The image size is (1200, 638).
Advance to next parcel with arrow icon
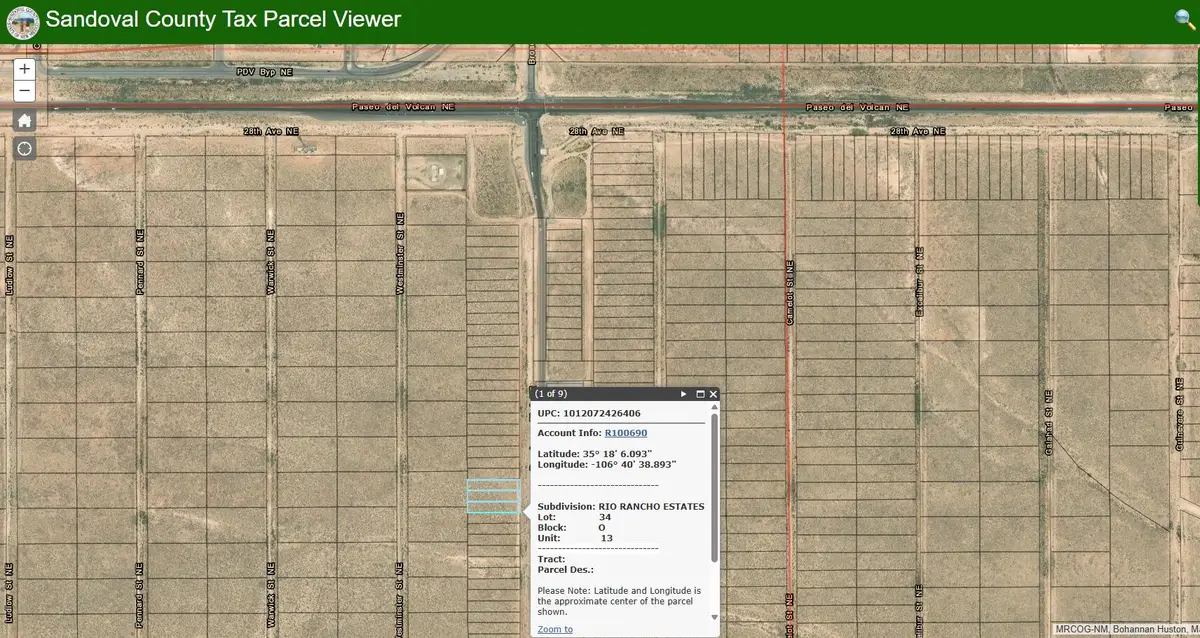[683, 394]
